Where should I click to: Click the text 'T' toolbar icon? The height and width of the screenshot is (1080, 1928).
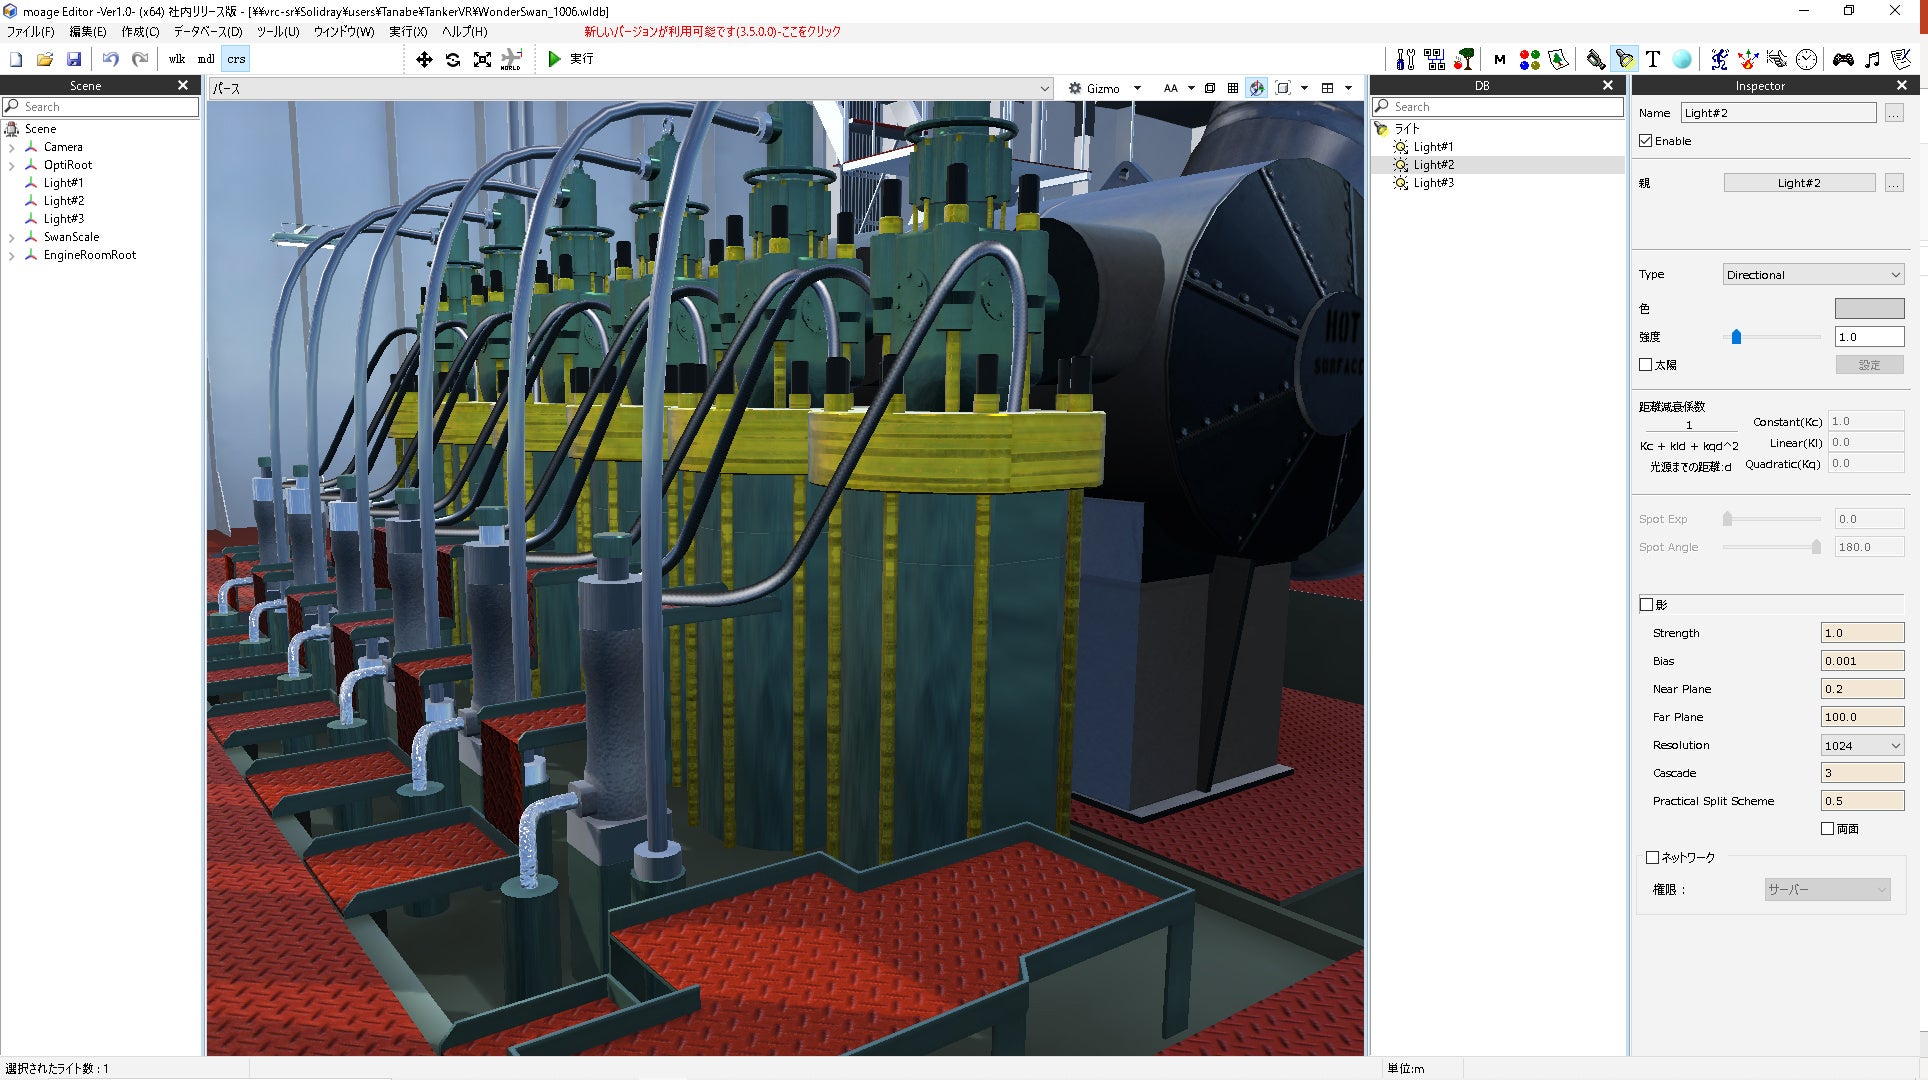pyautogui.click(x=1653, y=59)
